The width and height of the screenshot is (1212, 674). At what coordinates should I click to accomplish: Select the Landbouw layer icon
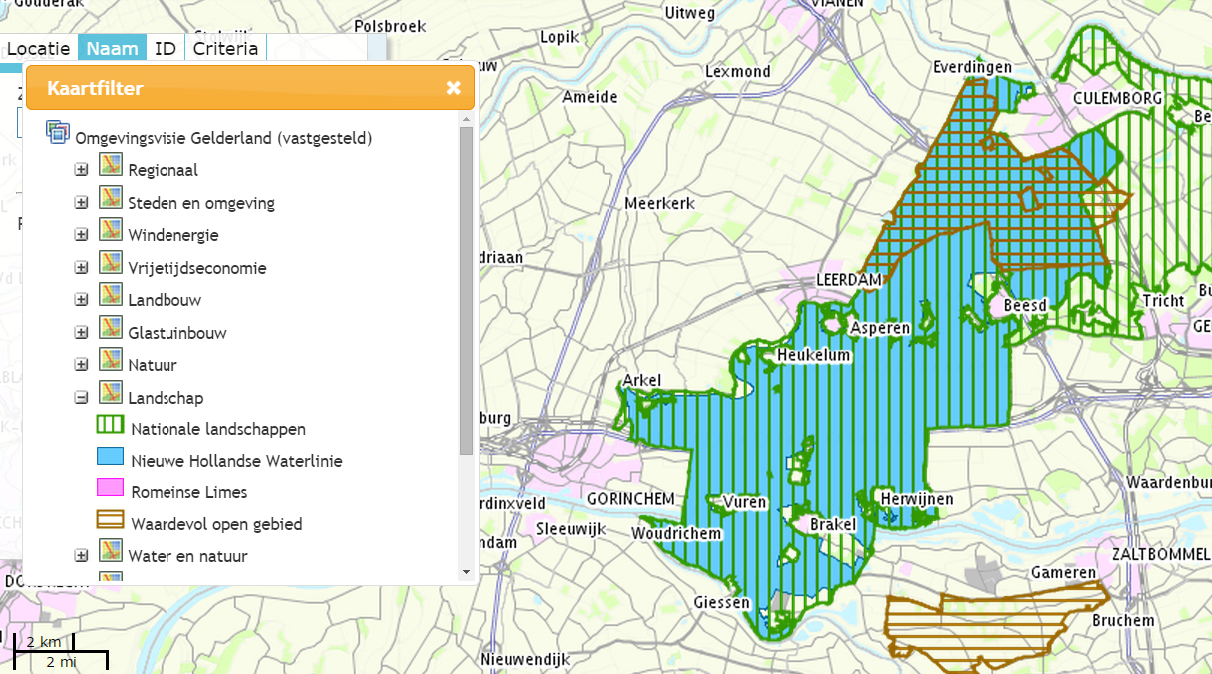(111, 298)
